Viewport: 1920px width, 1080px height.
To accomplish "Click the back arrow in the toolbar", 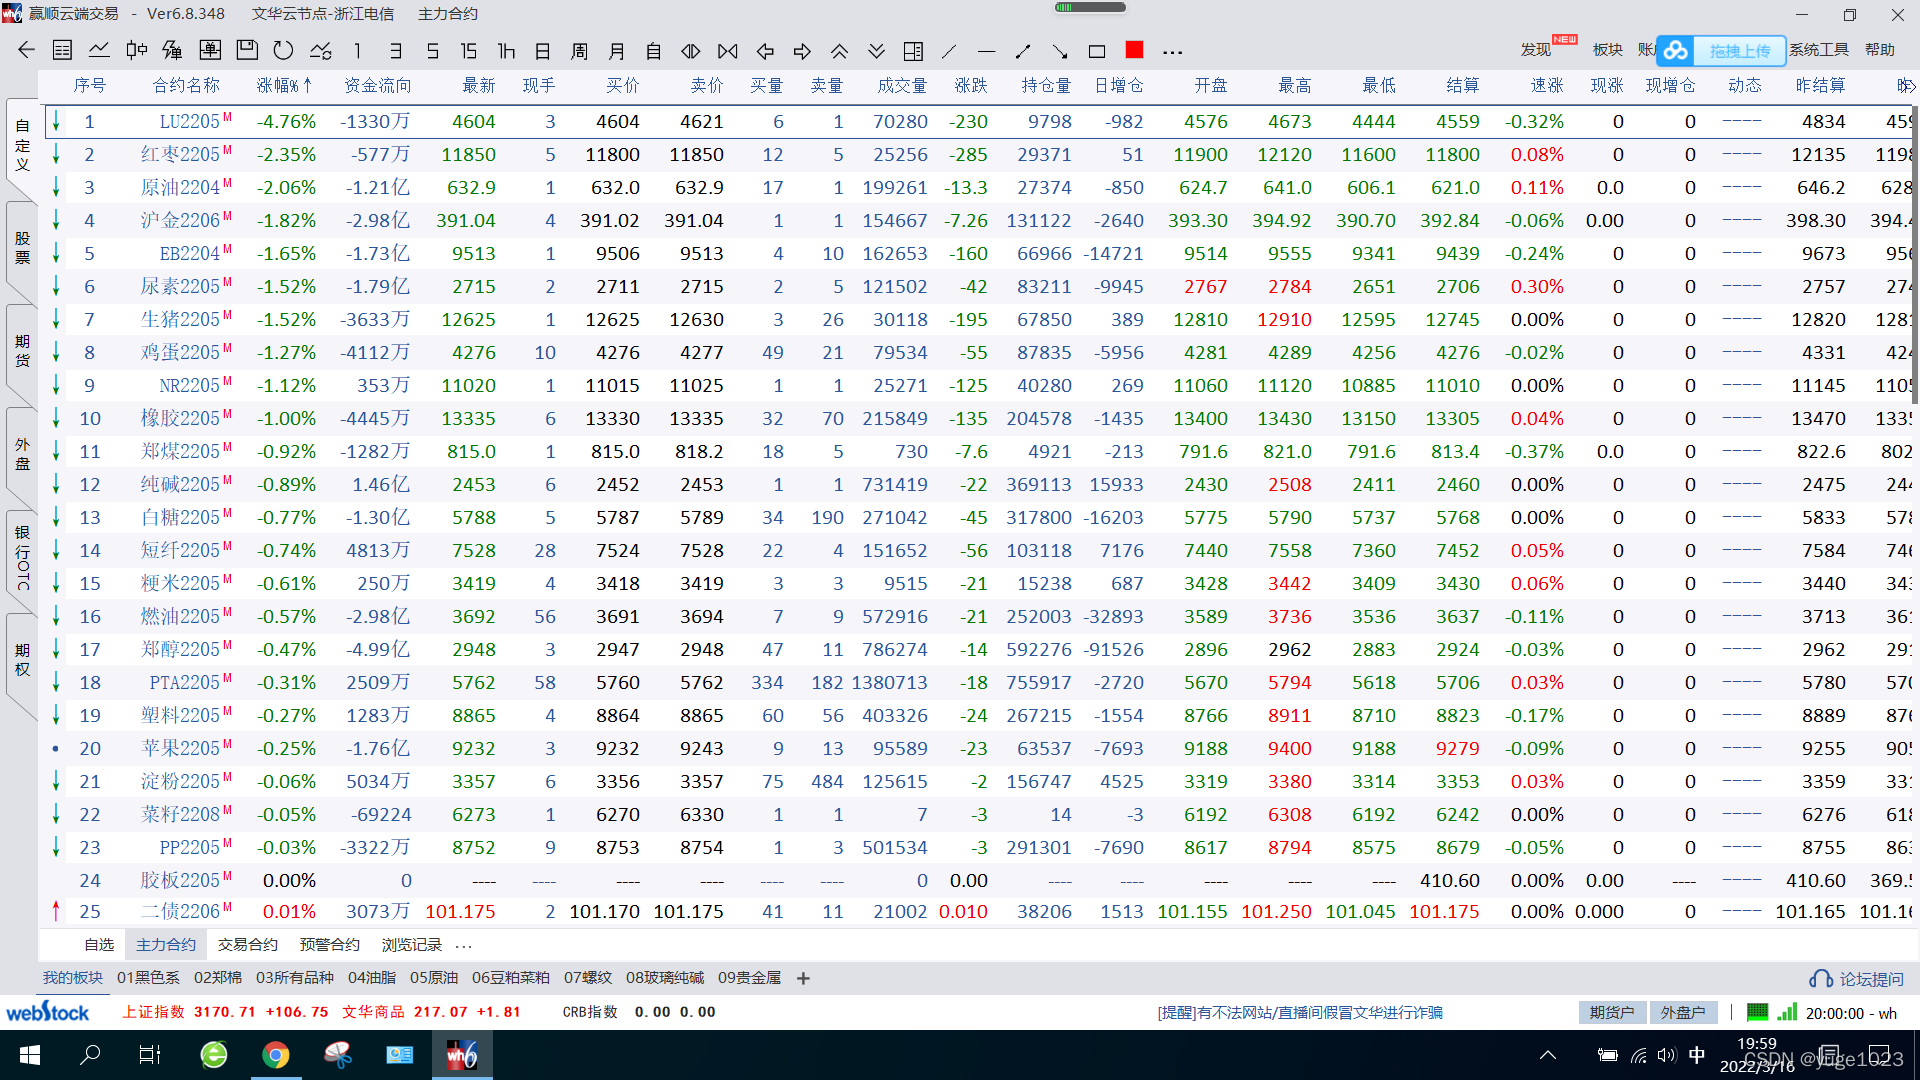I will 26,50.
